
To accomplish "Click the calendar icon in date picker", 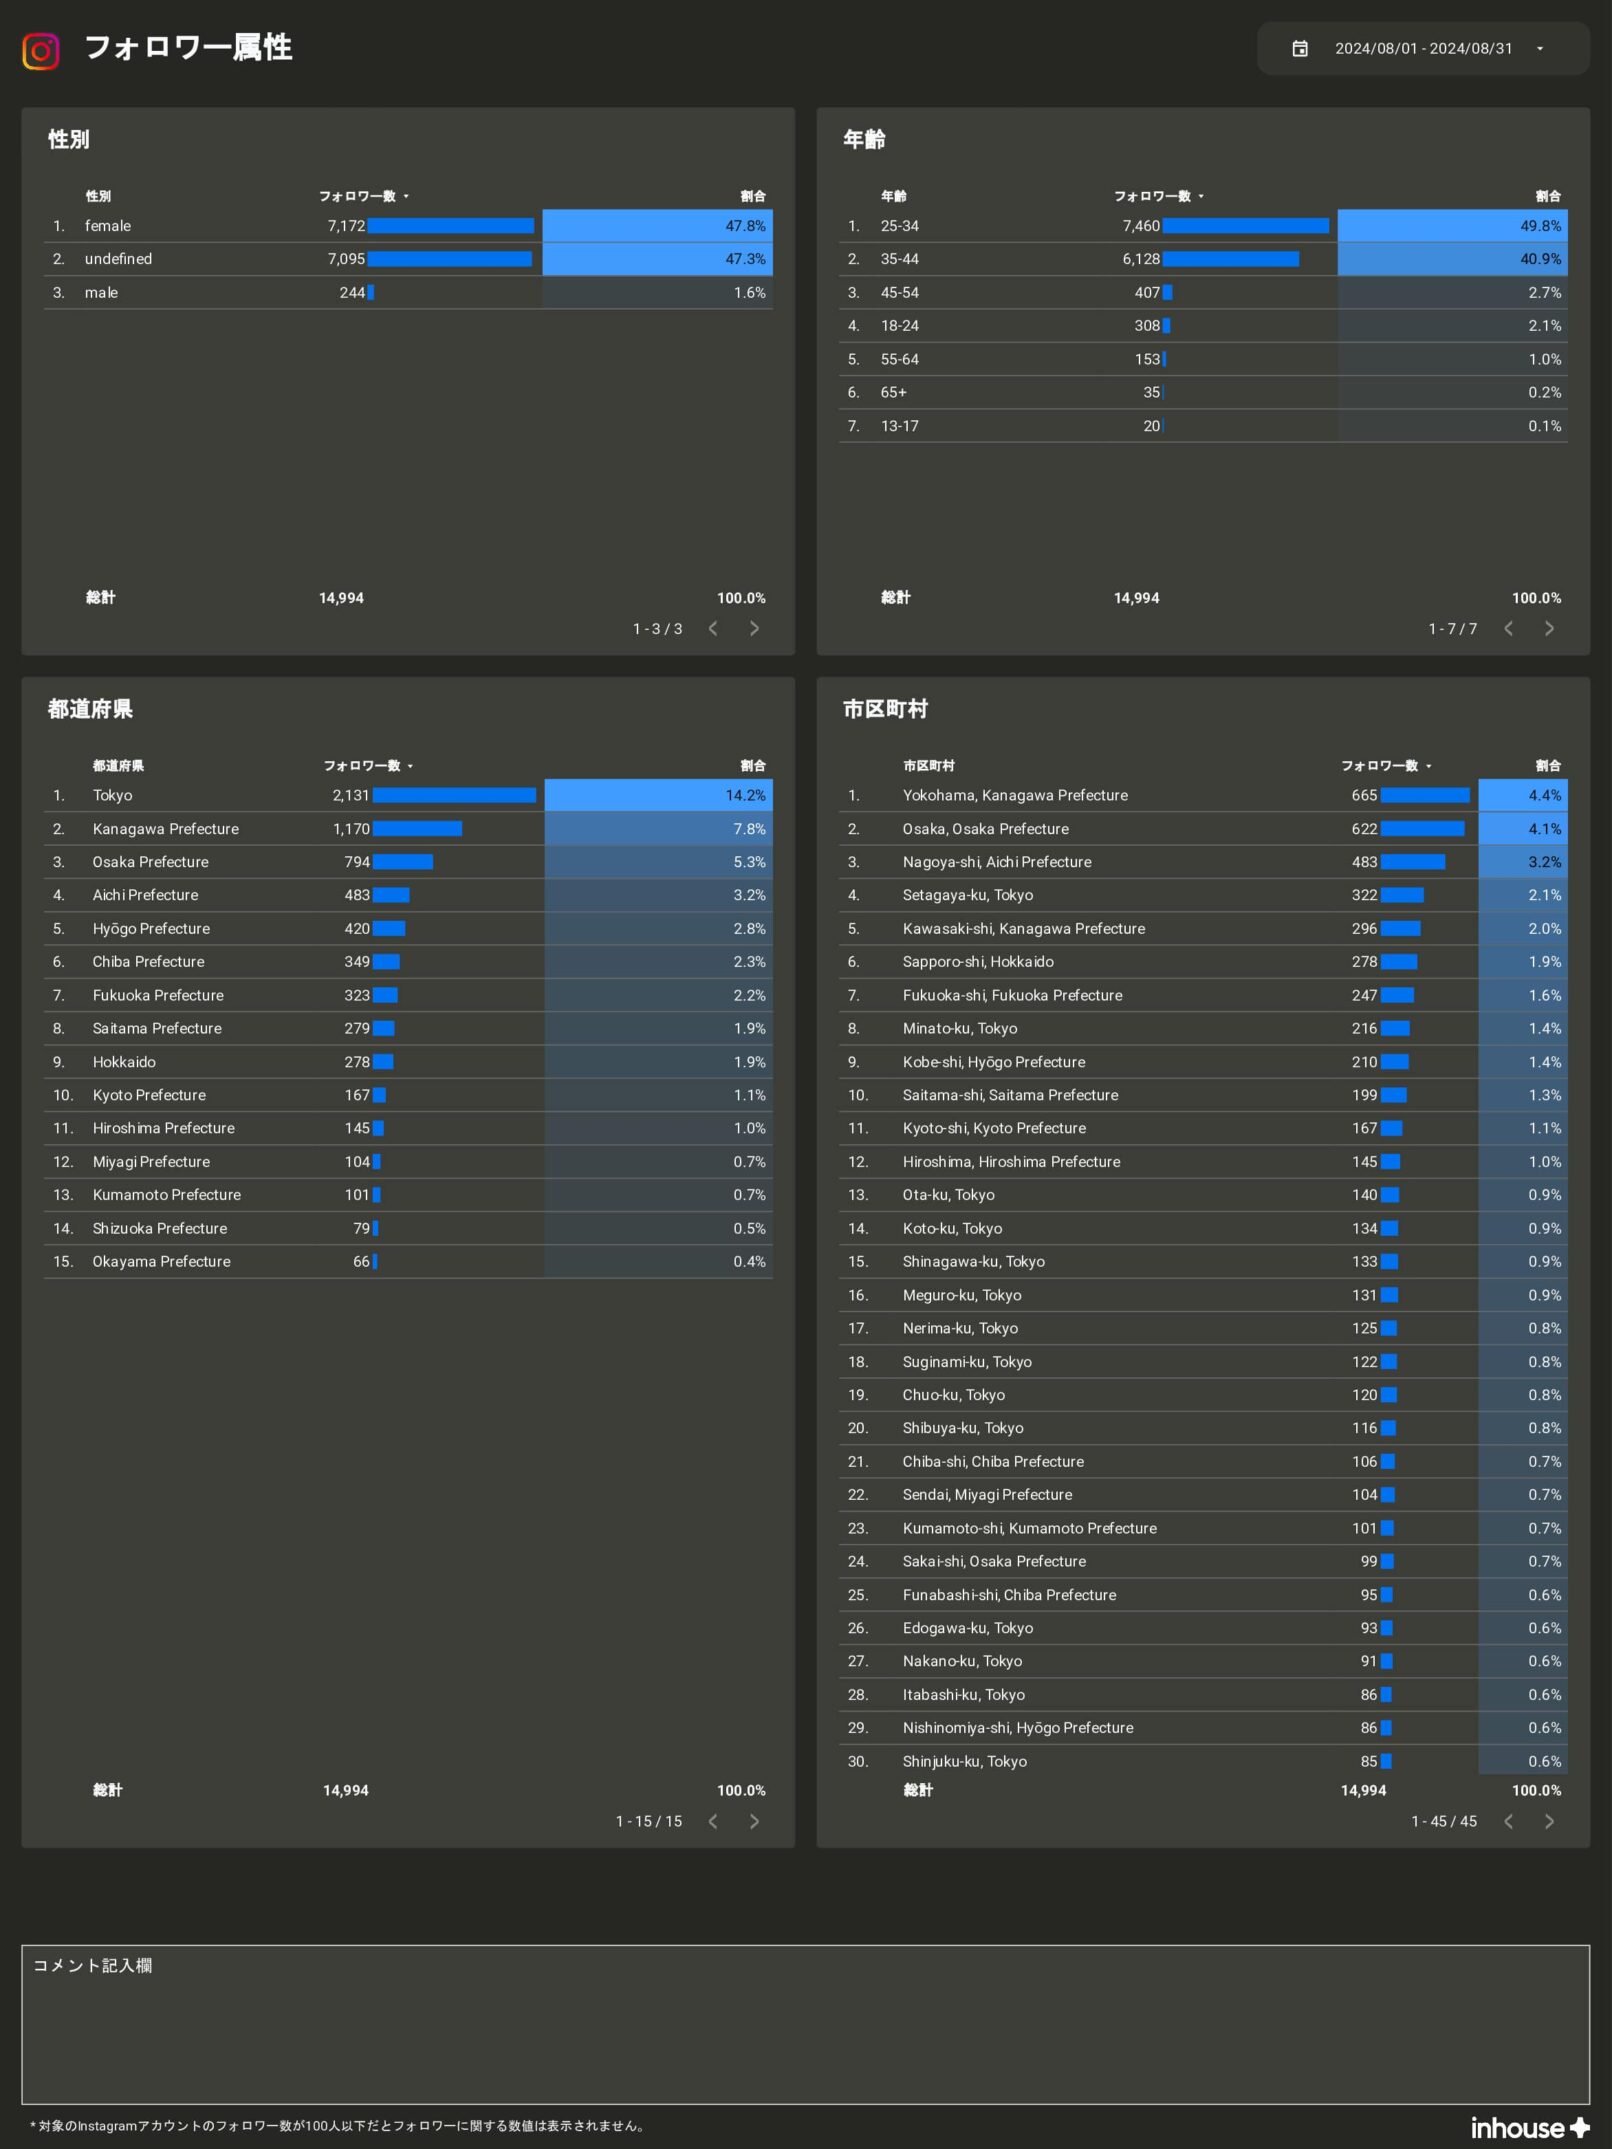I will (x=1299, y=49).
